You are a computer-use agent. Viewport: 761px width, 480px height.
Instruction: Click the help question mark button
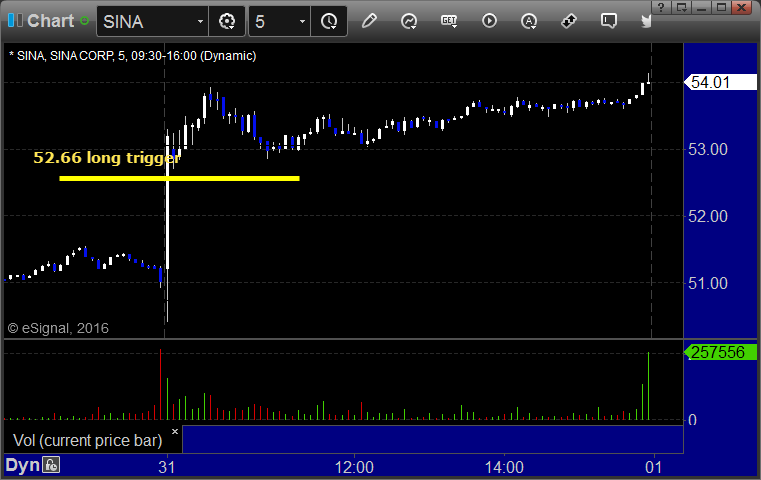click(661, 7)
